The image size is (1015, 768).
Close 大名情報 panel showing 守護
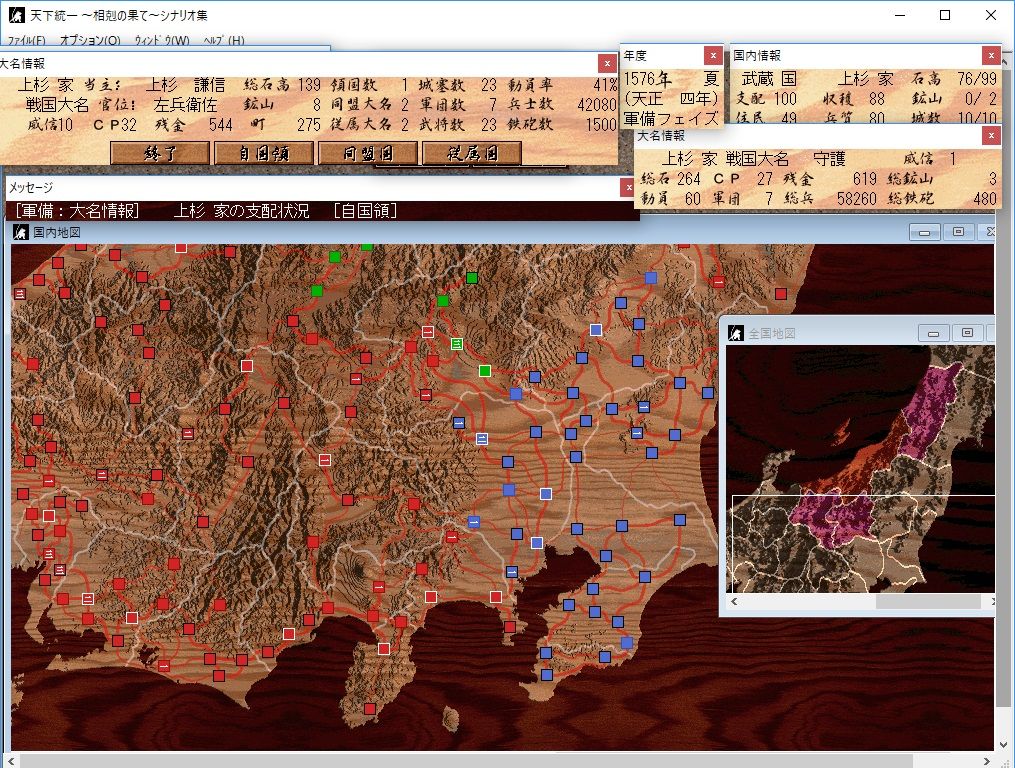pos(991,136)
